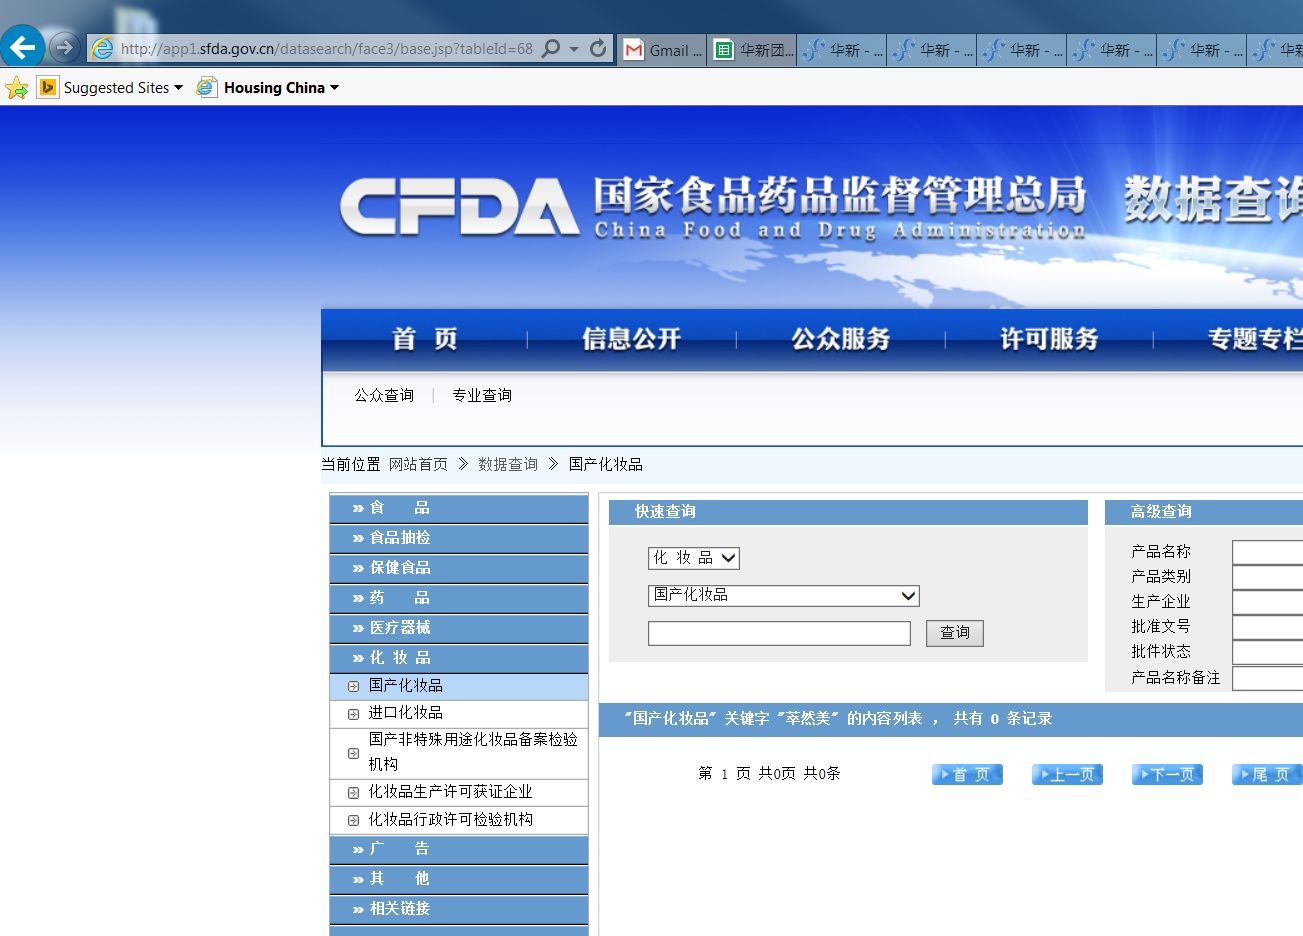Click the Refresh page icon
The height and width of the screenshot is (936, 1303).
pos(598,48)
